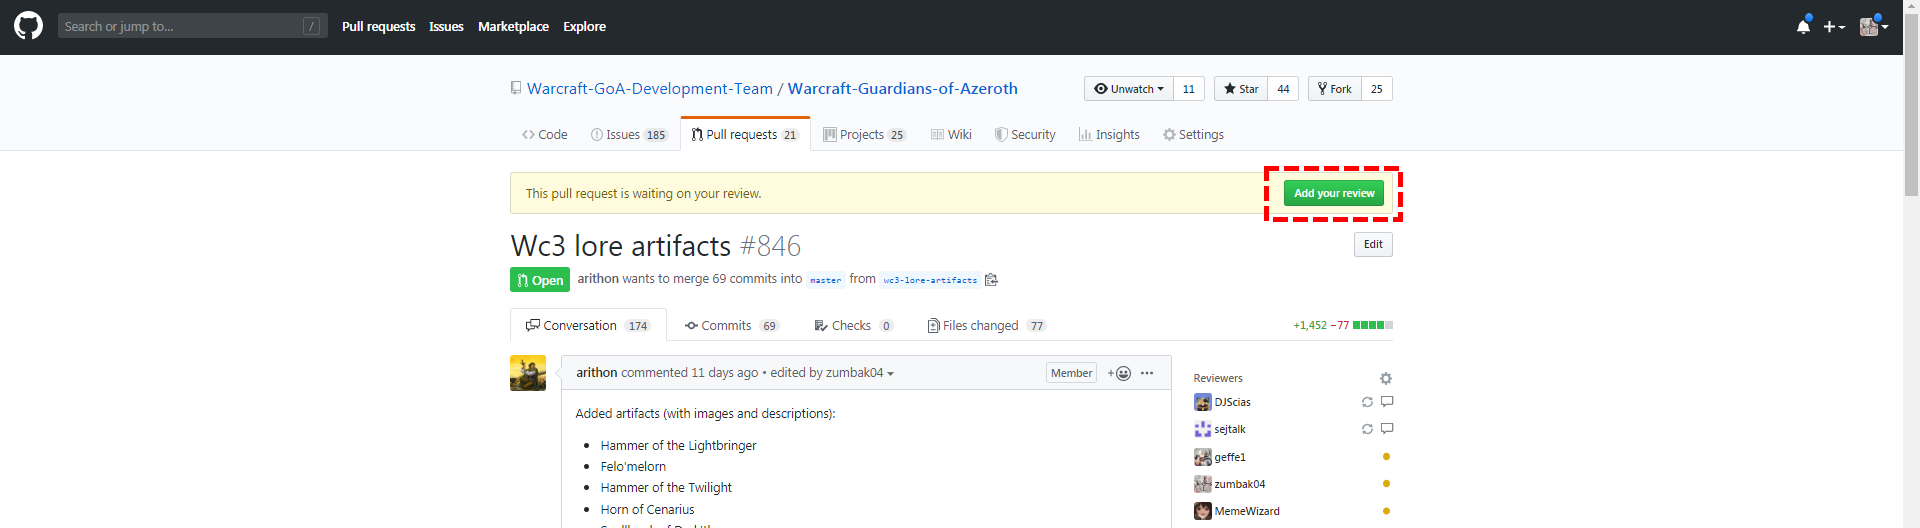Expand the plus create-new dropdown
Image resolution: width=1920 pixels, height=528 pixels.
[1834, 27]
